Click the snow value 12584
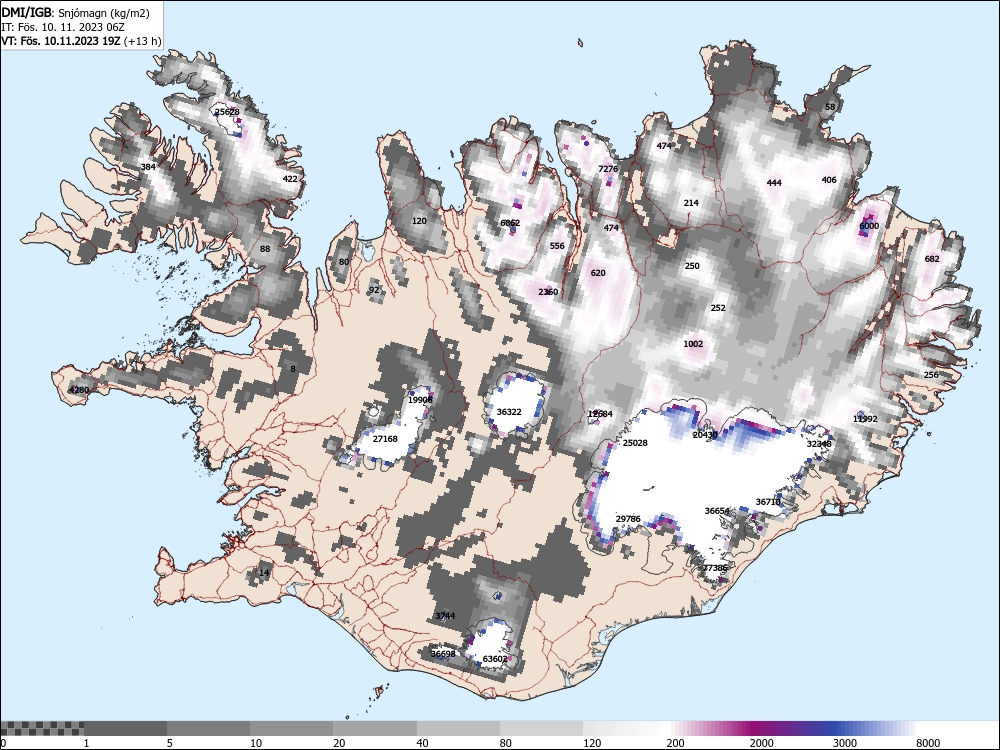1000x750 pixels. click(x=600, y=414)
